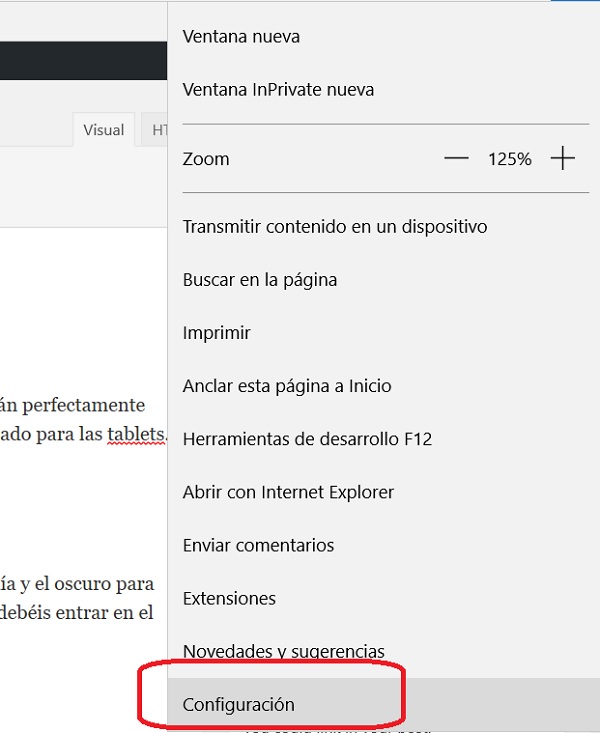600x733 pixels.
Task: Open Herramientas de desarrollo F12
Action: pyautogui.click(x=307, y=439)
